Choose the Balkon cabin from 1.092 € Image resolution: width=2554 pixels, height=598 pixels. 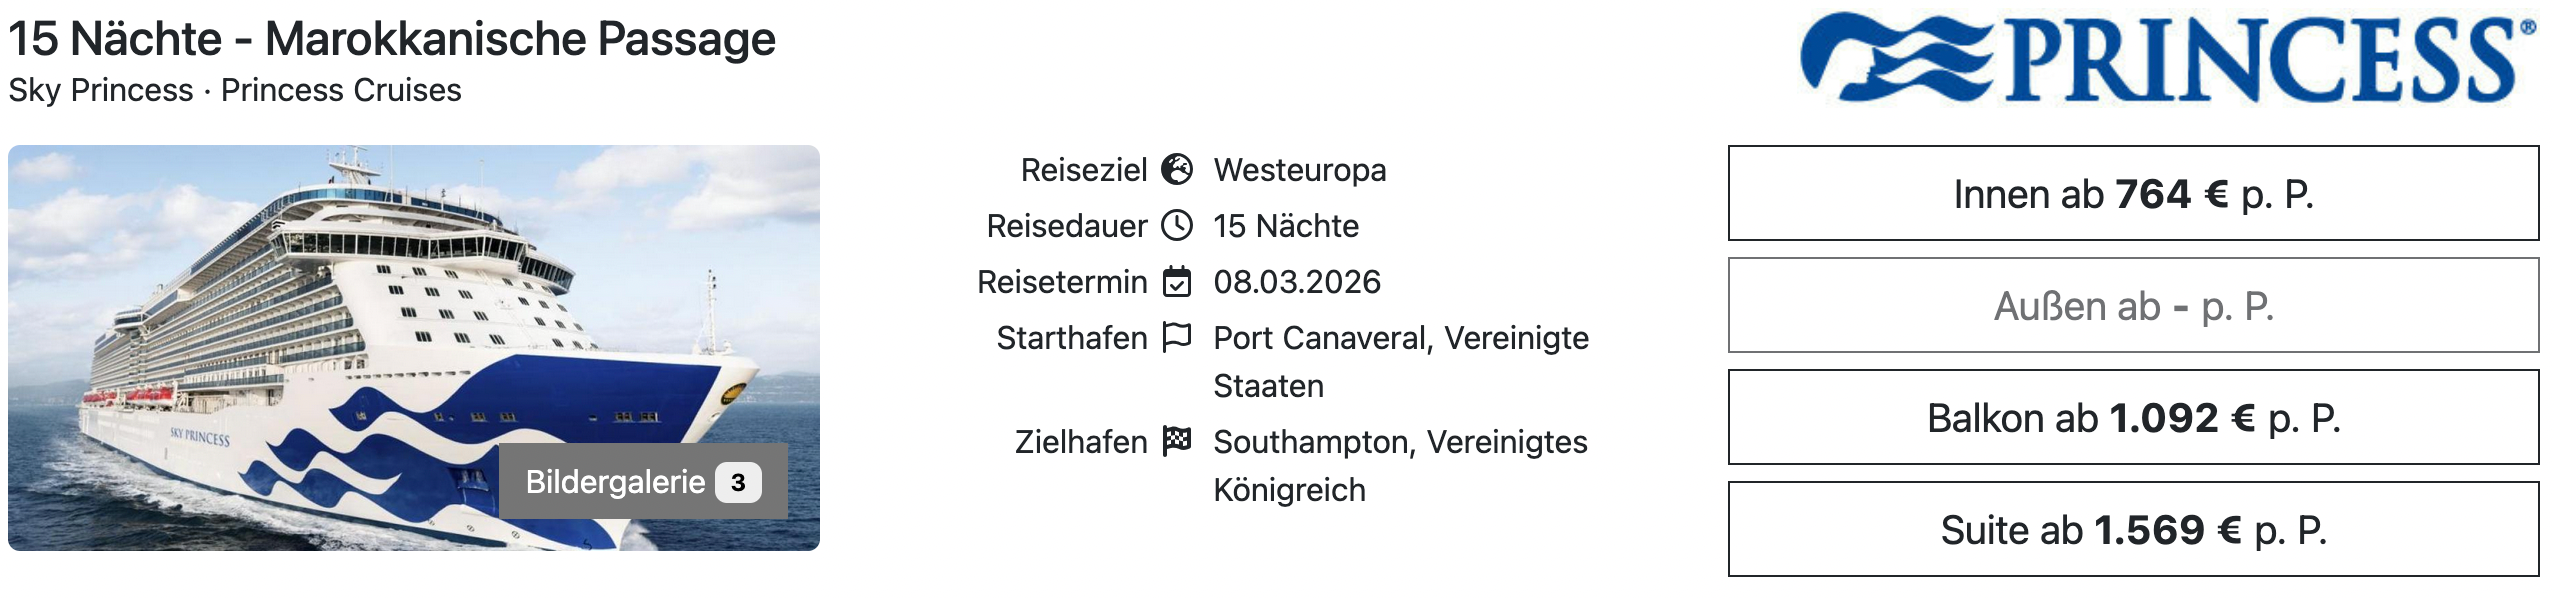point(2133,418)
